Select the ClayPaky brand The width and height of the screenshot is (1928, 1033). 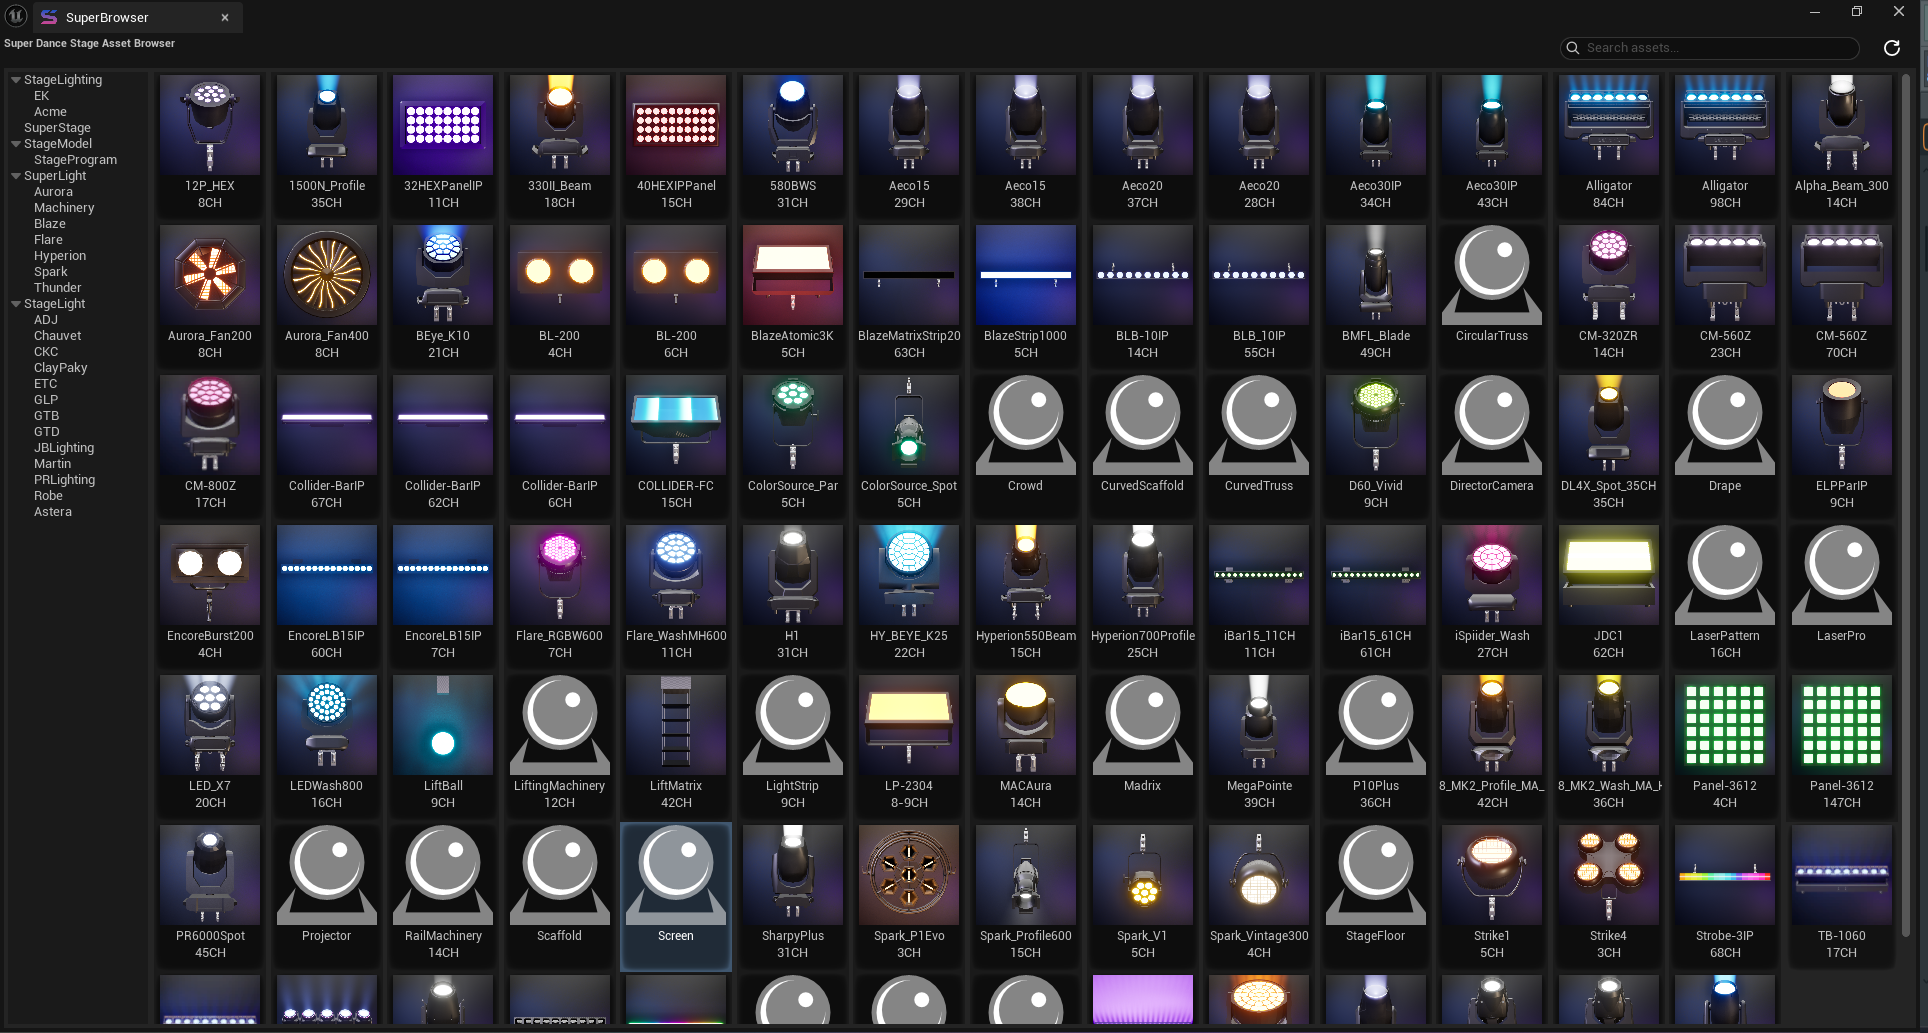pos(60,368)
